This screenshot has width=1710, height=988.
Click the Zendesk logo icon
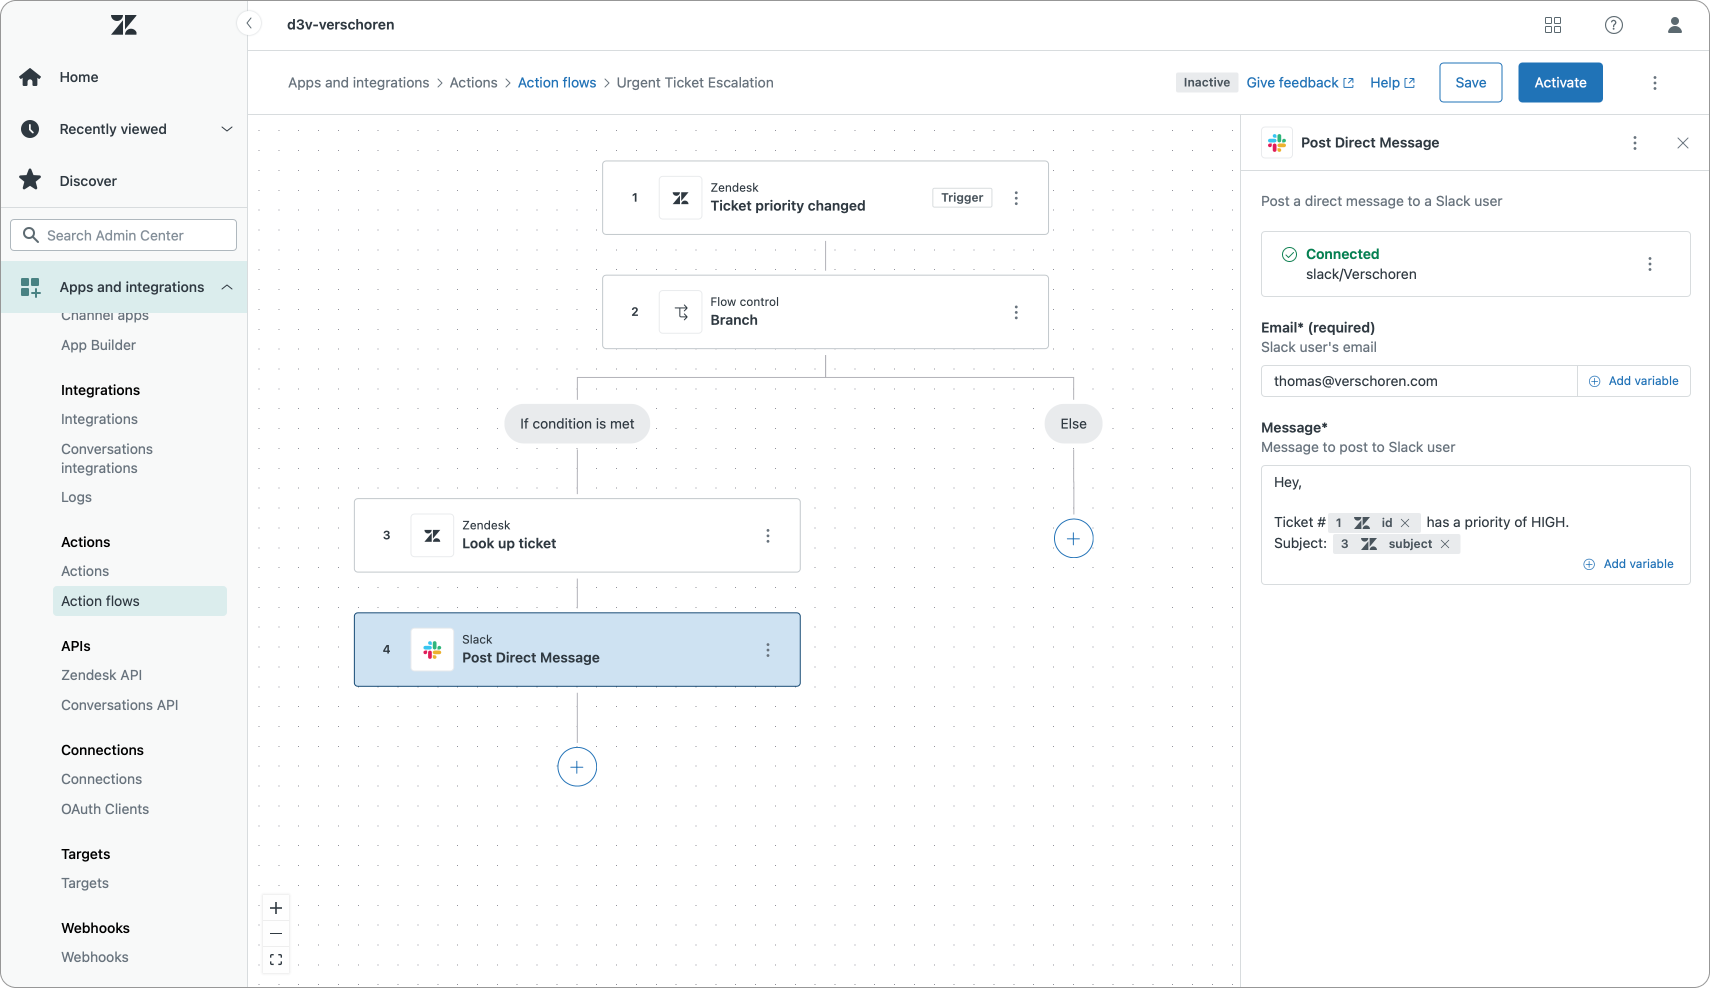(x=124, y=25)
